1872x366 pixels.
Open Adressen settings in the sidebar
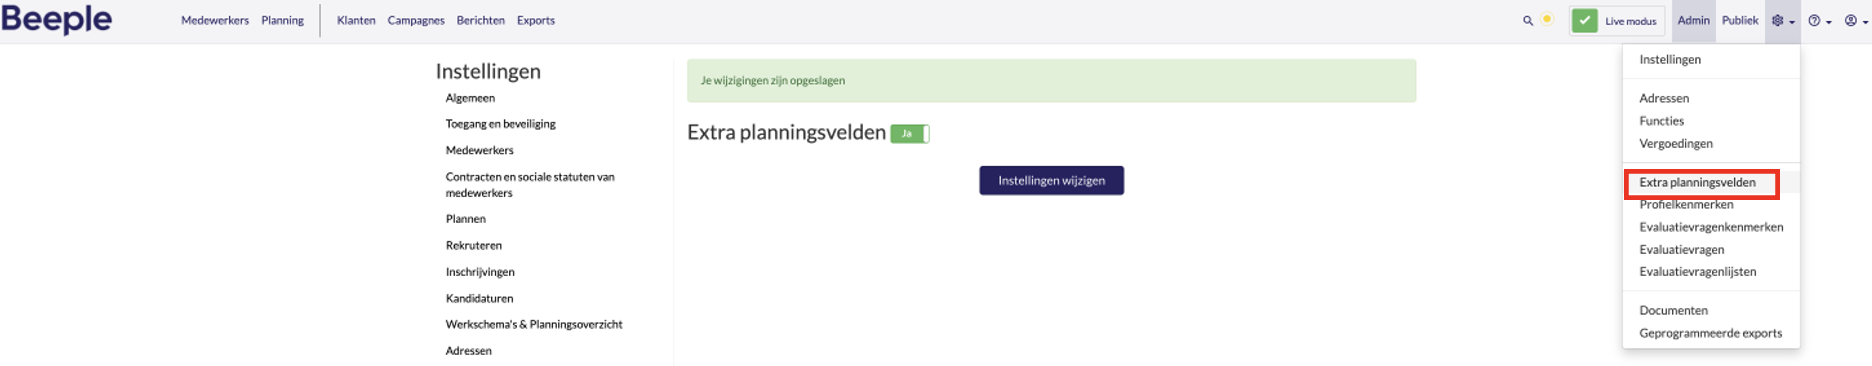tap(468, 351)
